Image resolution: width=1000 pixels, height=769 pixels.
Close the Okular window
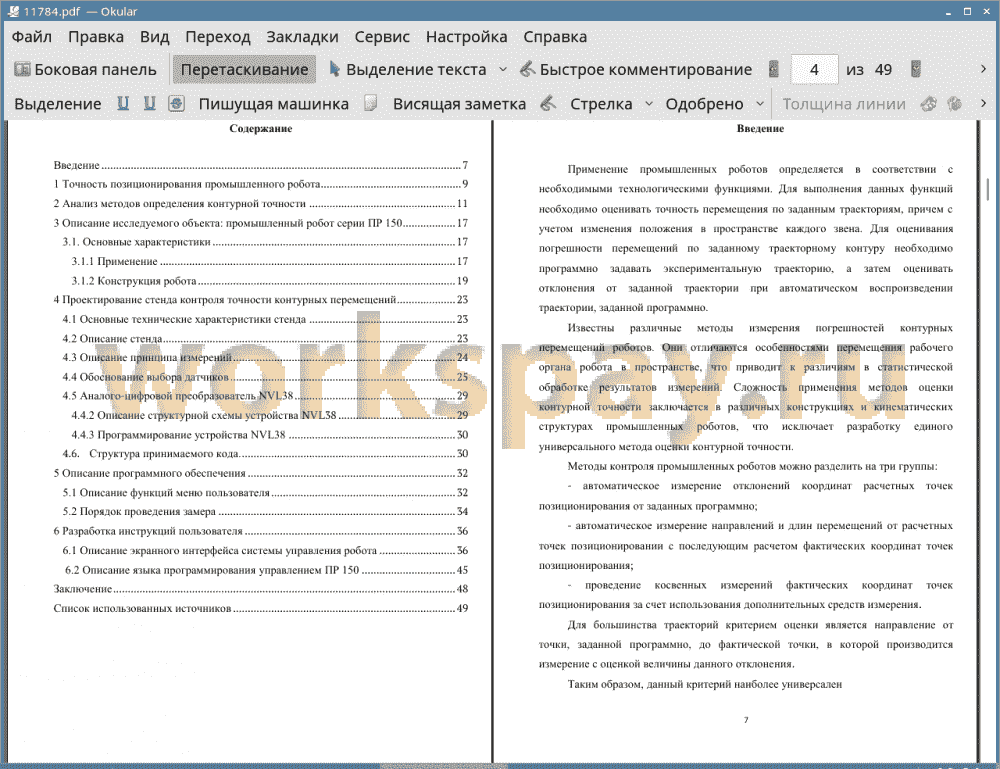point(986,11)
